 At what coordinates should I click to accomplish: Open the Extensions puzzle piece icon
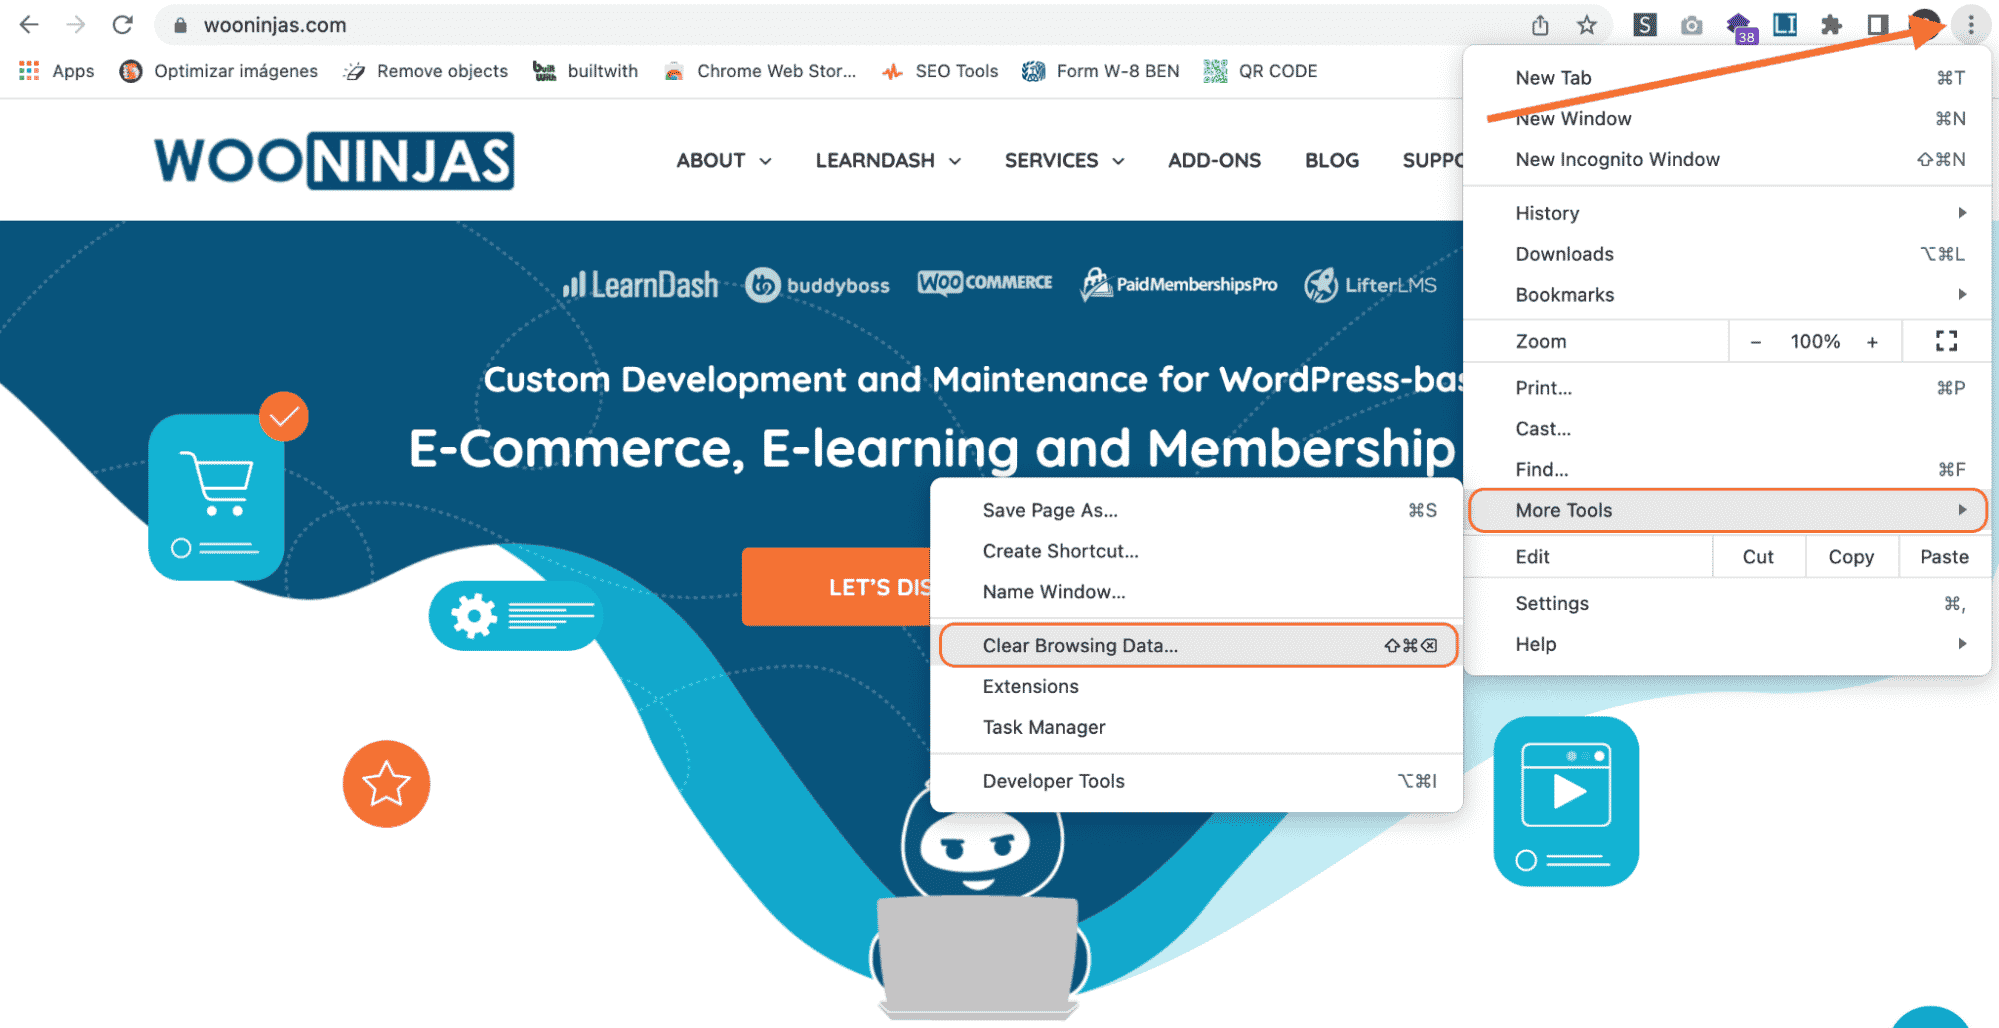click(x=1832, y=25)
